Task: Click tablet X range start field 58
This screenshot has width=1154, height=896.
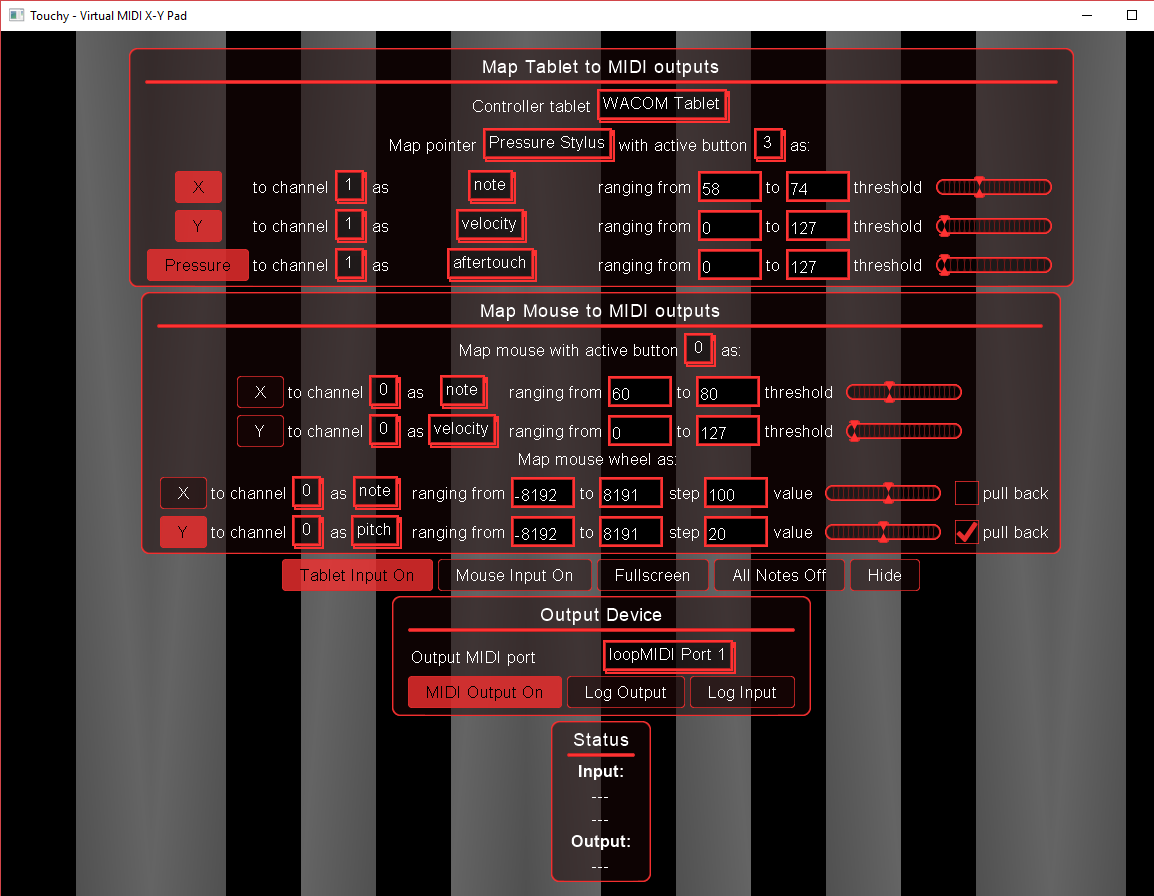Action: (730, 187)
